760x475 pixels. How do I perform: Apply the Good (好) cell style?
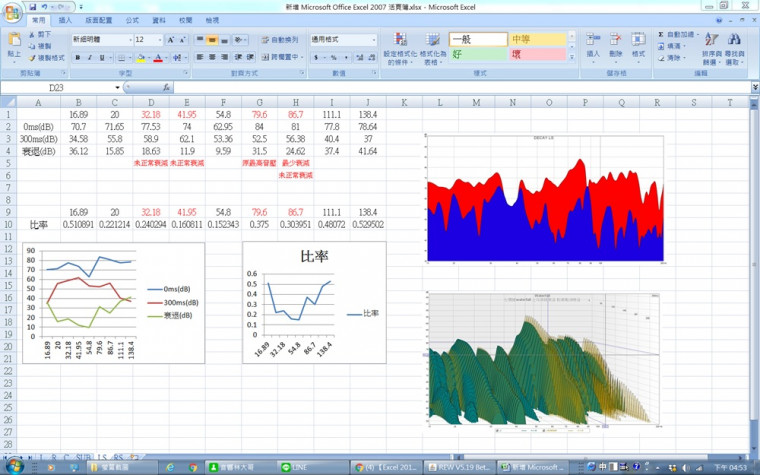click(480, 53)
